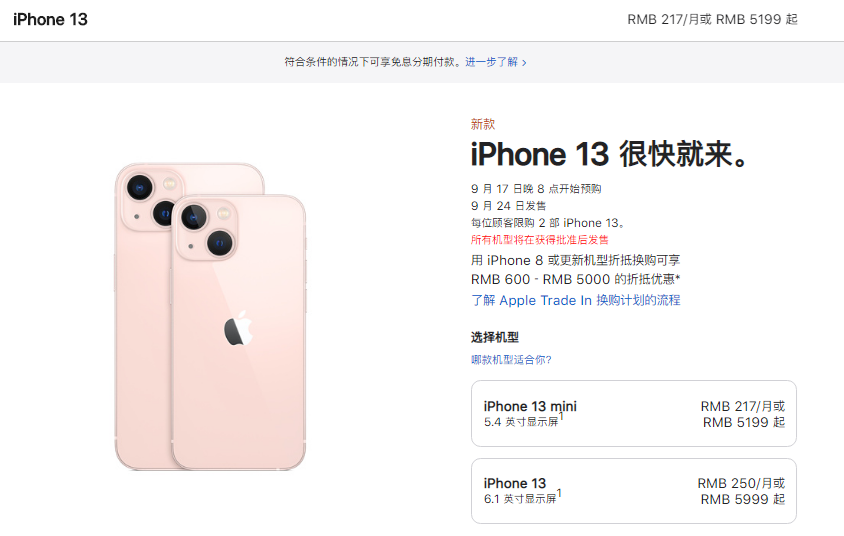
Task: Click the flash on the front phone
Action: coord(223,214)
